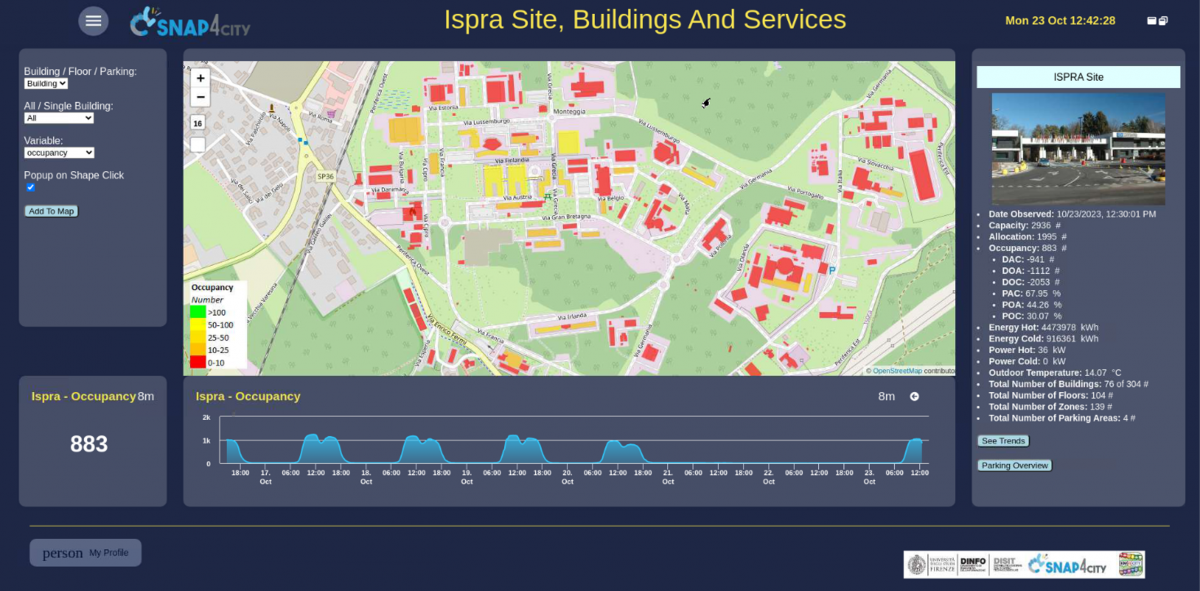1200x591 pixels.
Task: Click the blank square map control
Action: [198, 144]
